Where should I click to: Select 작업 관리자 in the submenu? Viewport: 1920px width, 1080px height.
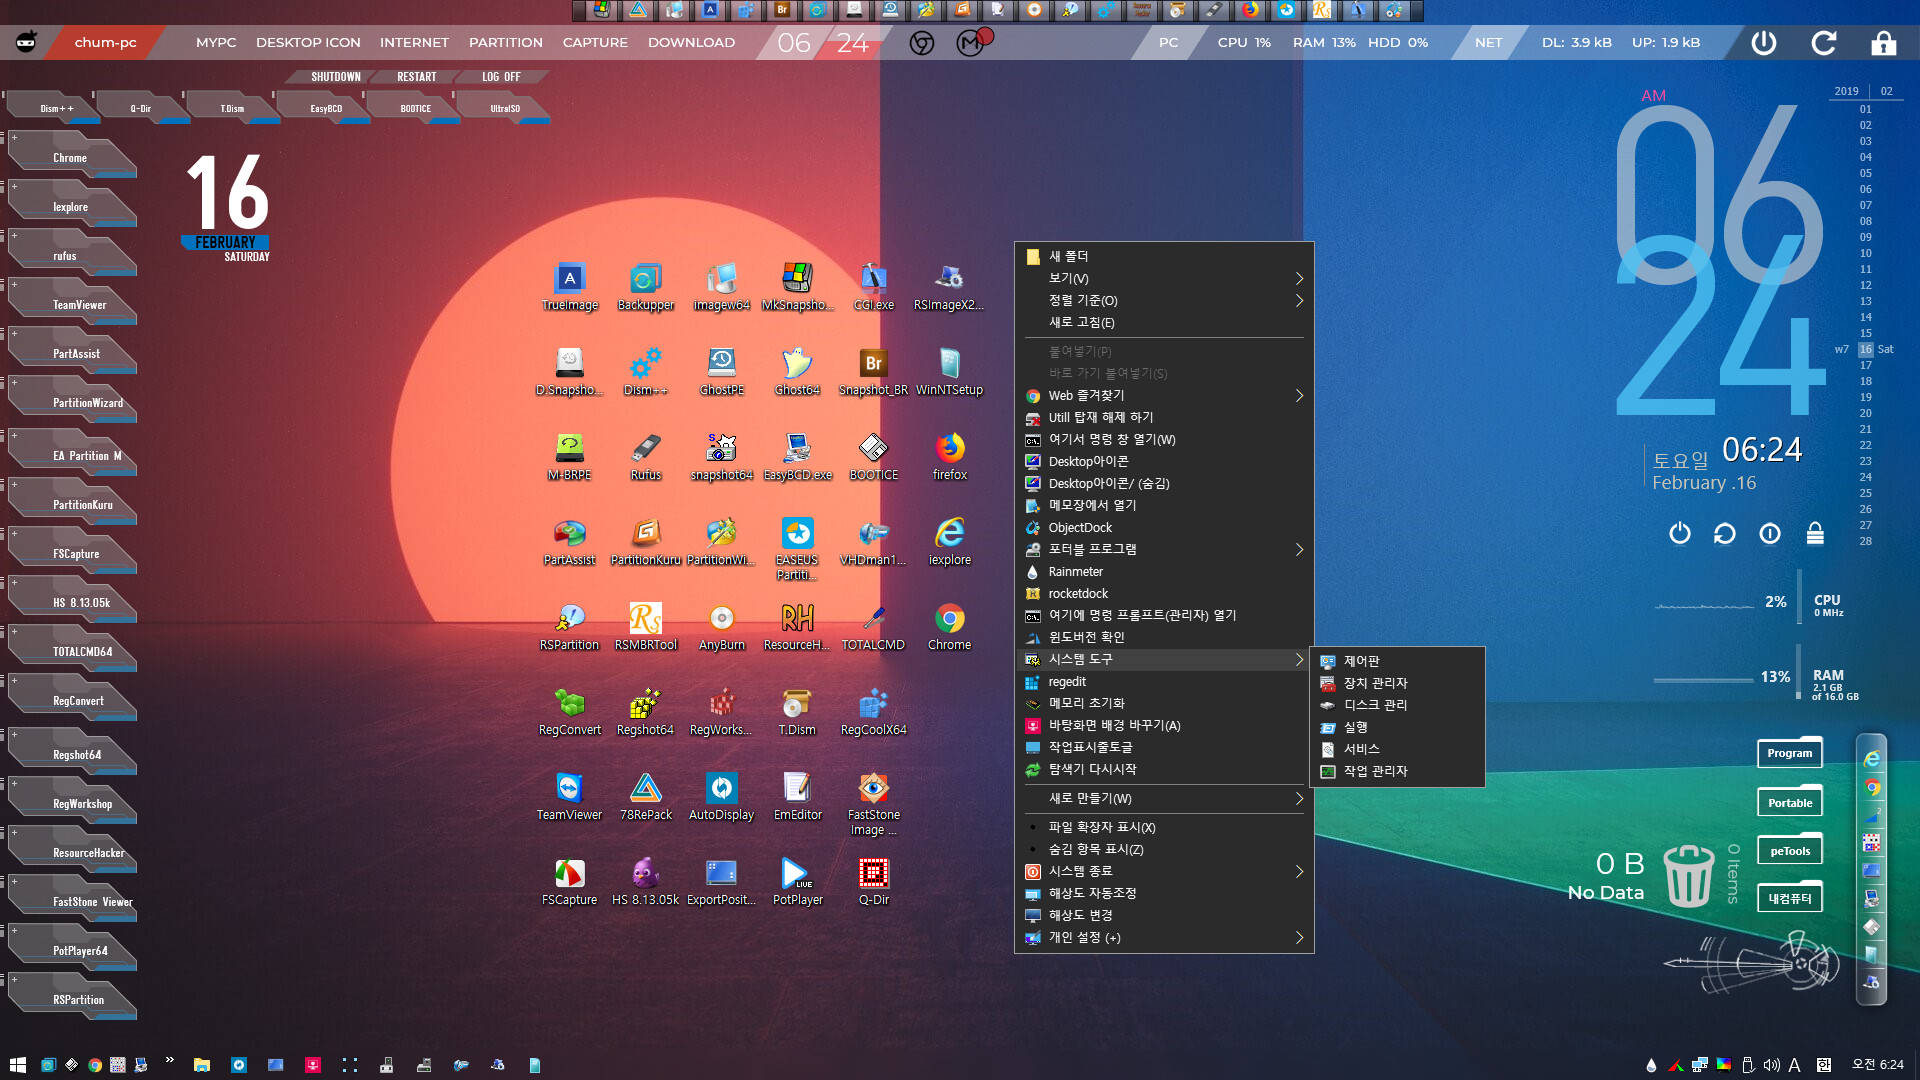click(1397, 771)
